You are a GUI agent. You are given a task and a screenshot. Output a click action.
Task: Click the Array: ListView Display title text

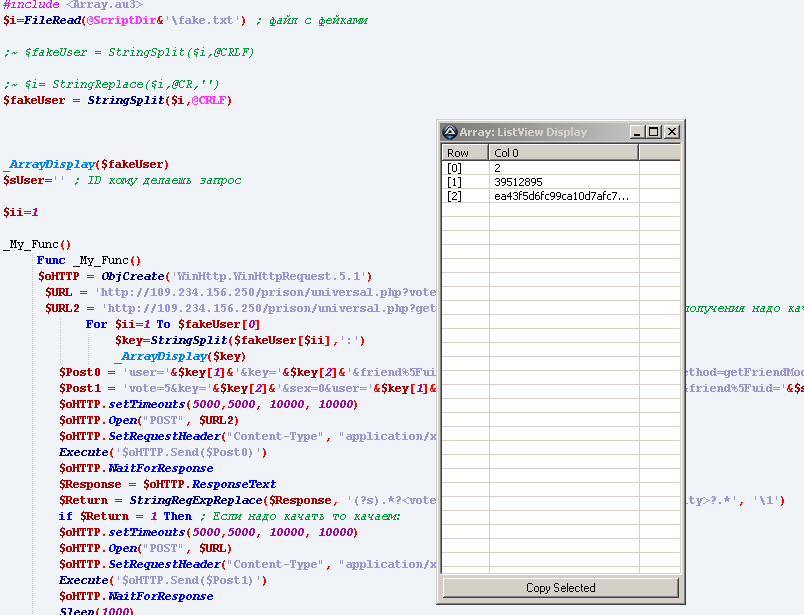[x=524, y=132]
